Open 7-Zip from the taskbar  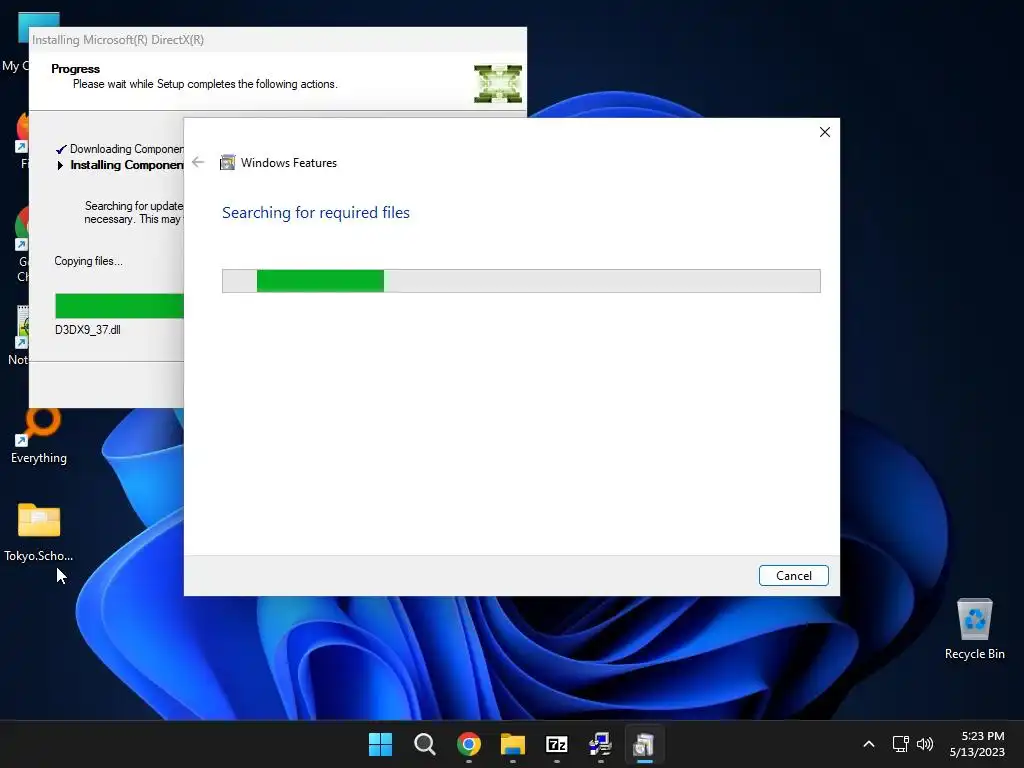click(x=556, y=744)
